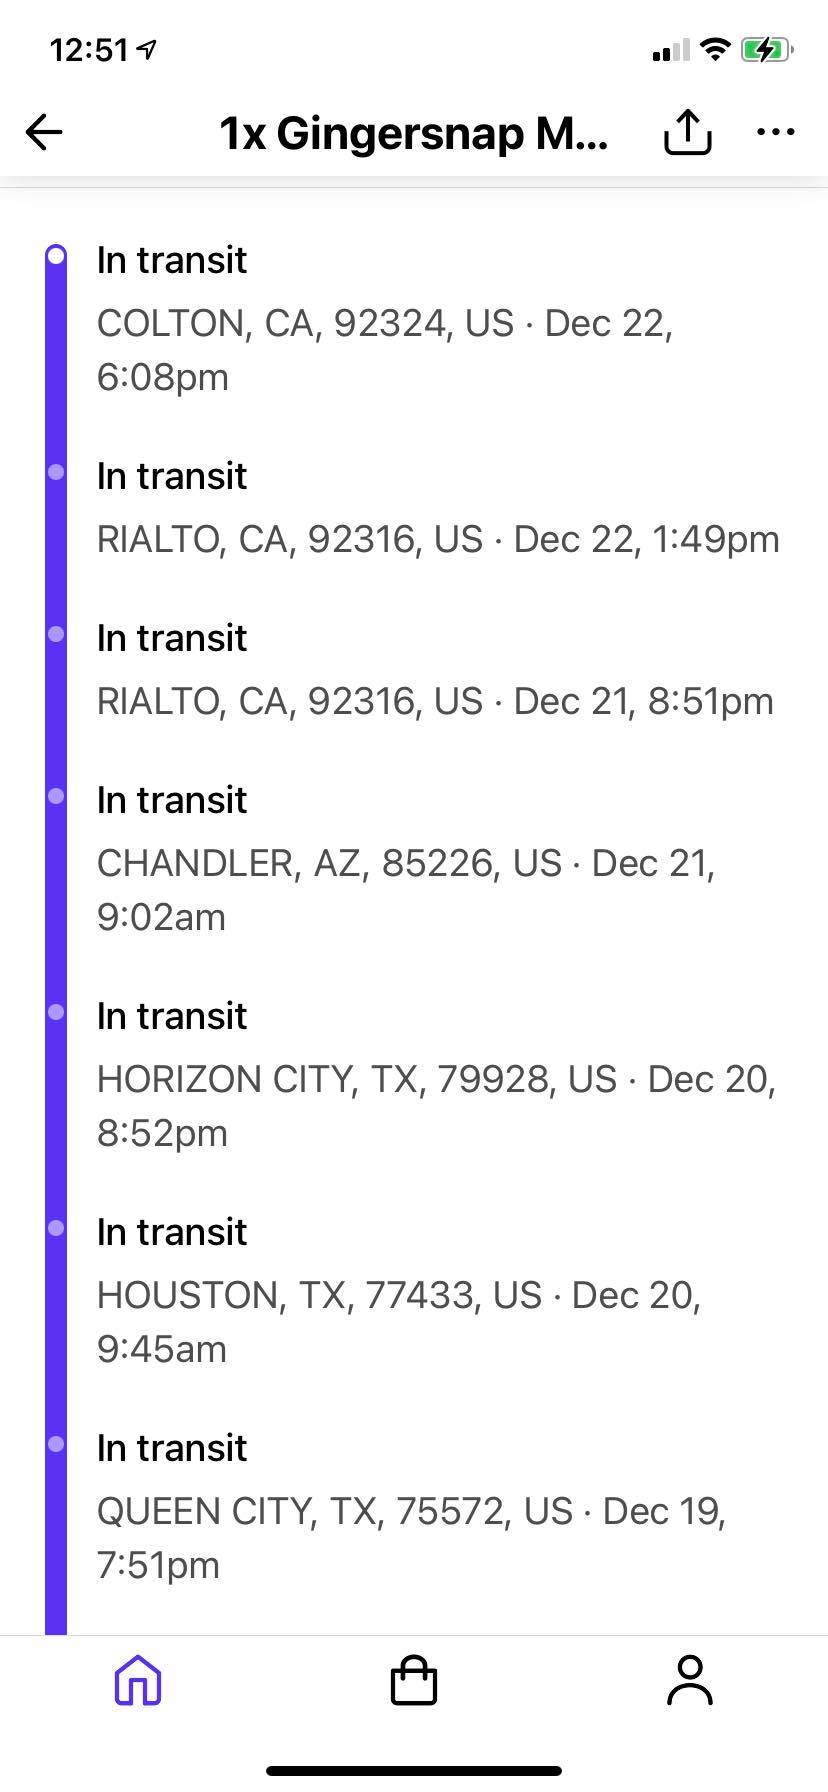Tap the Wi-Fi status icon
The width and height of the screenshot is (828, 1792).
(714, 49)
